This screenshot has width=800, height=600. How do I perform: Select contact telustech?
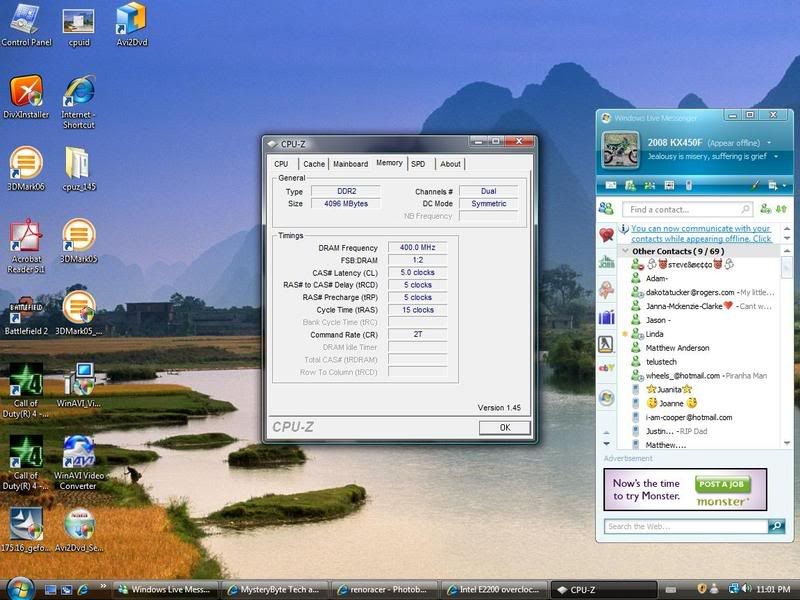[661, 362]
